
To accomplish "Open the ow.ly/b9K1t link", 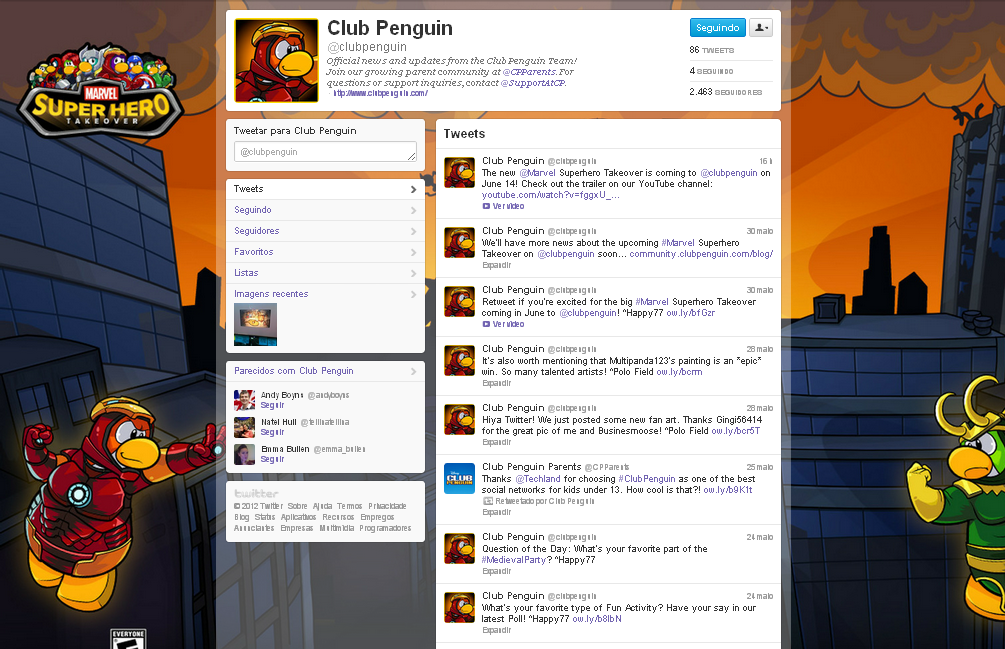I will 727,490.
